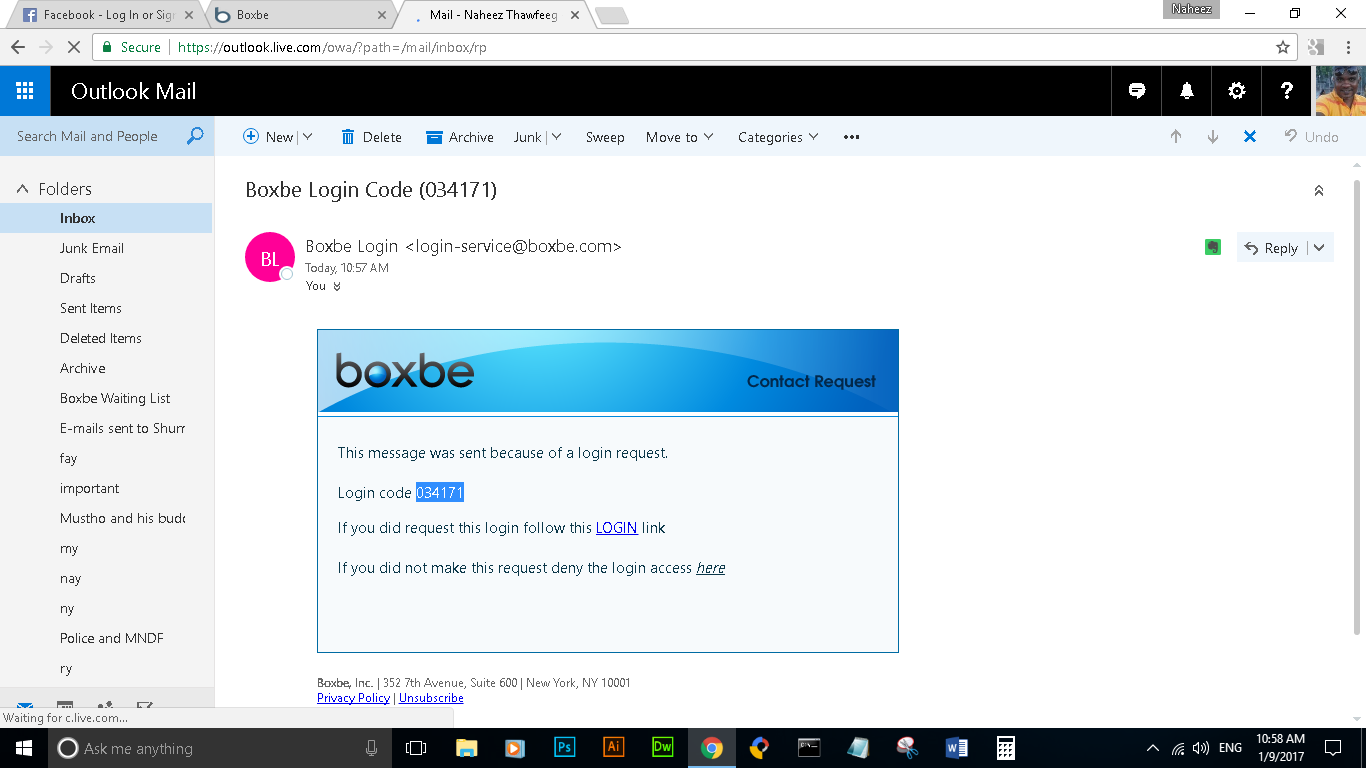Expand the recipients chevron next to You

coord(337,286)
